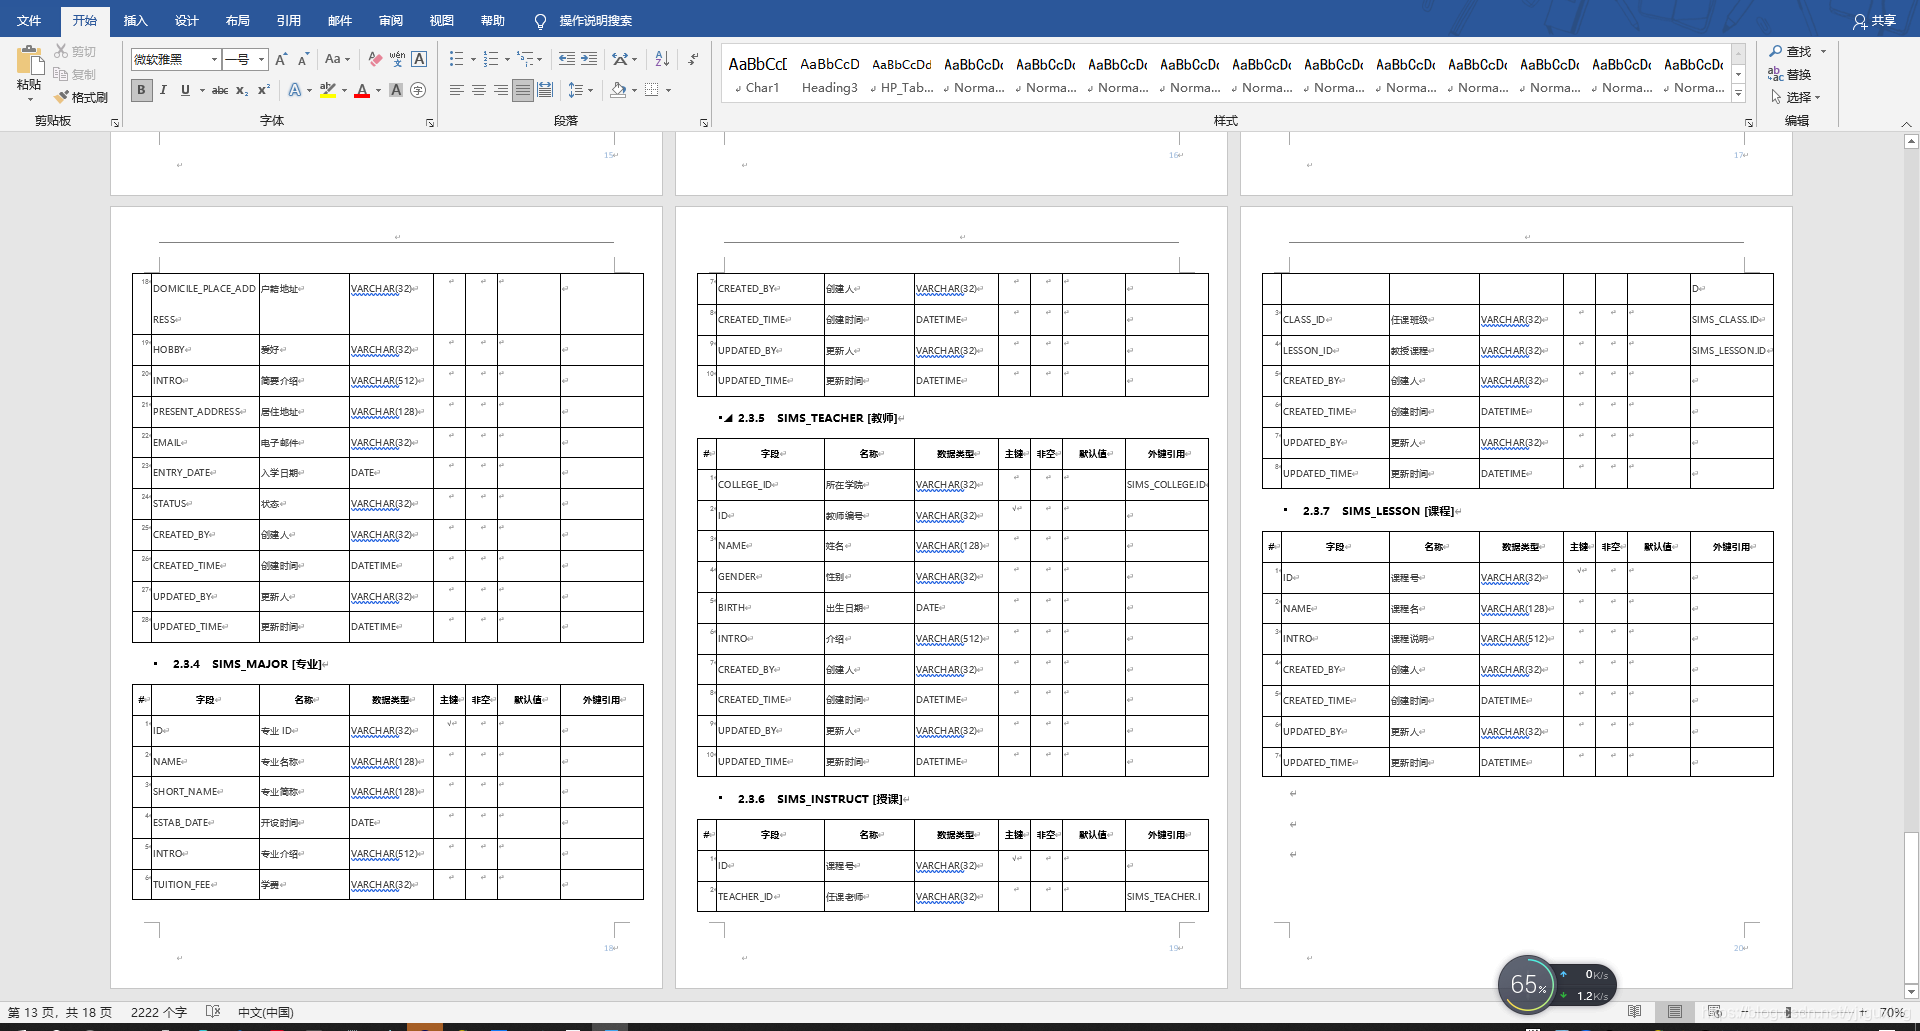Toggle strikethrough text
This screenshot has height=1031, width=1920.
[220, 90]
